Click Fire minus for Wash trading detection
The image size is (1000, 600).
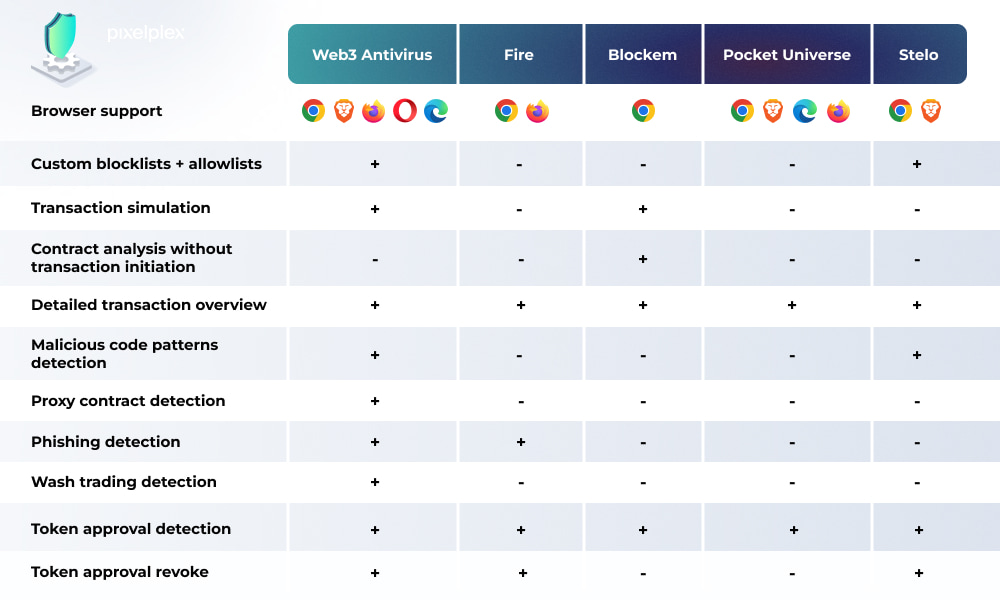click(521, 483)
